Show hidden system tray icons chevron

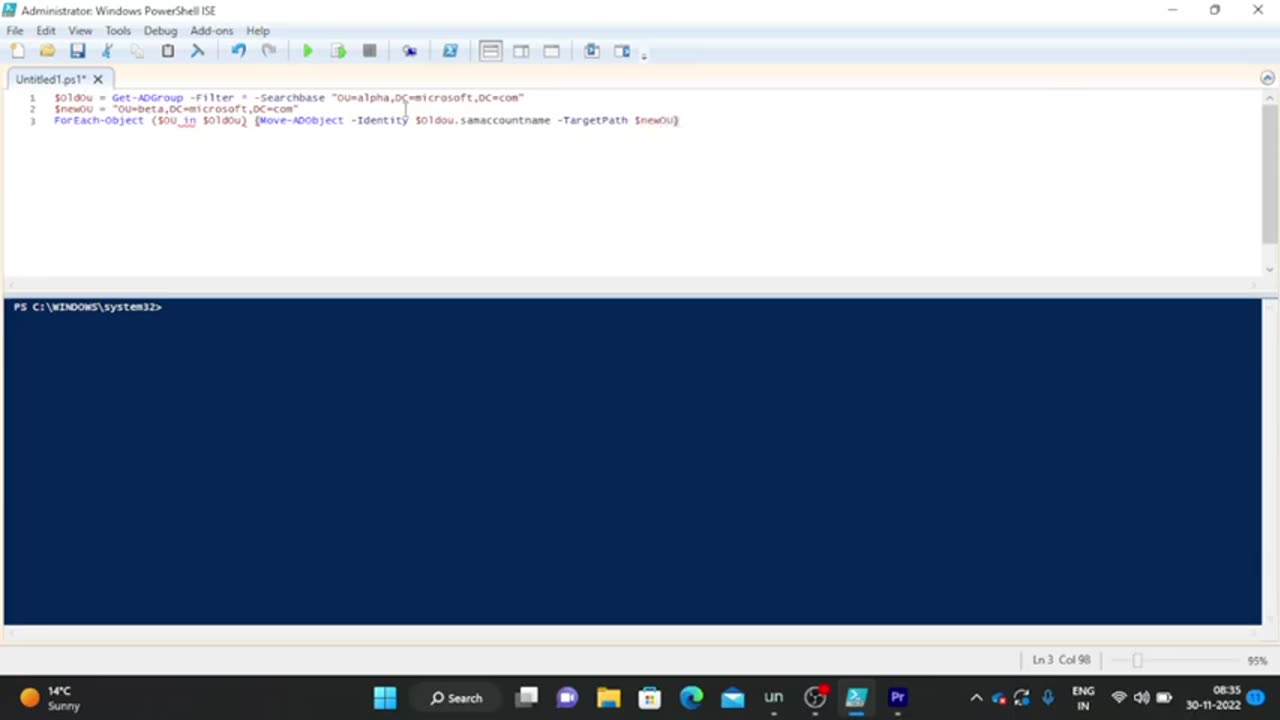coord(976,698)
